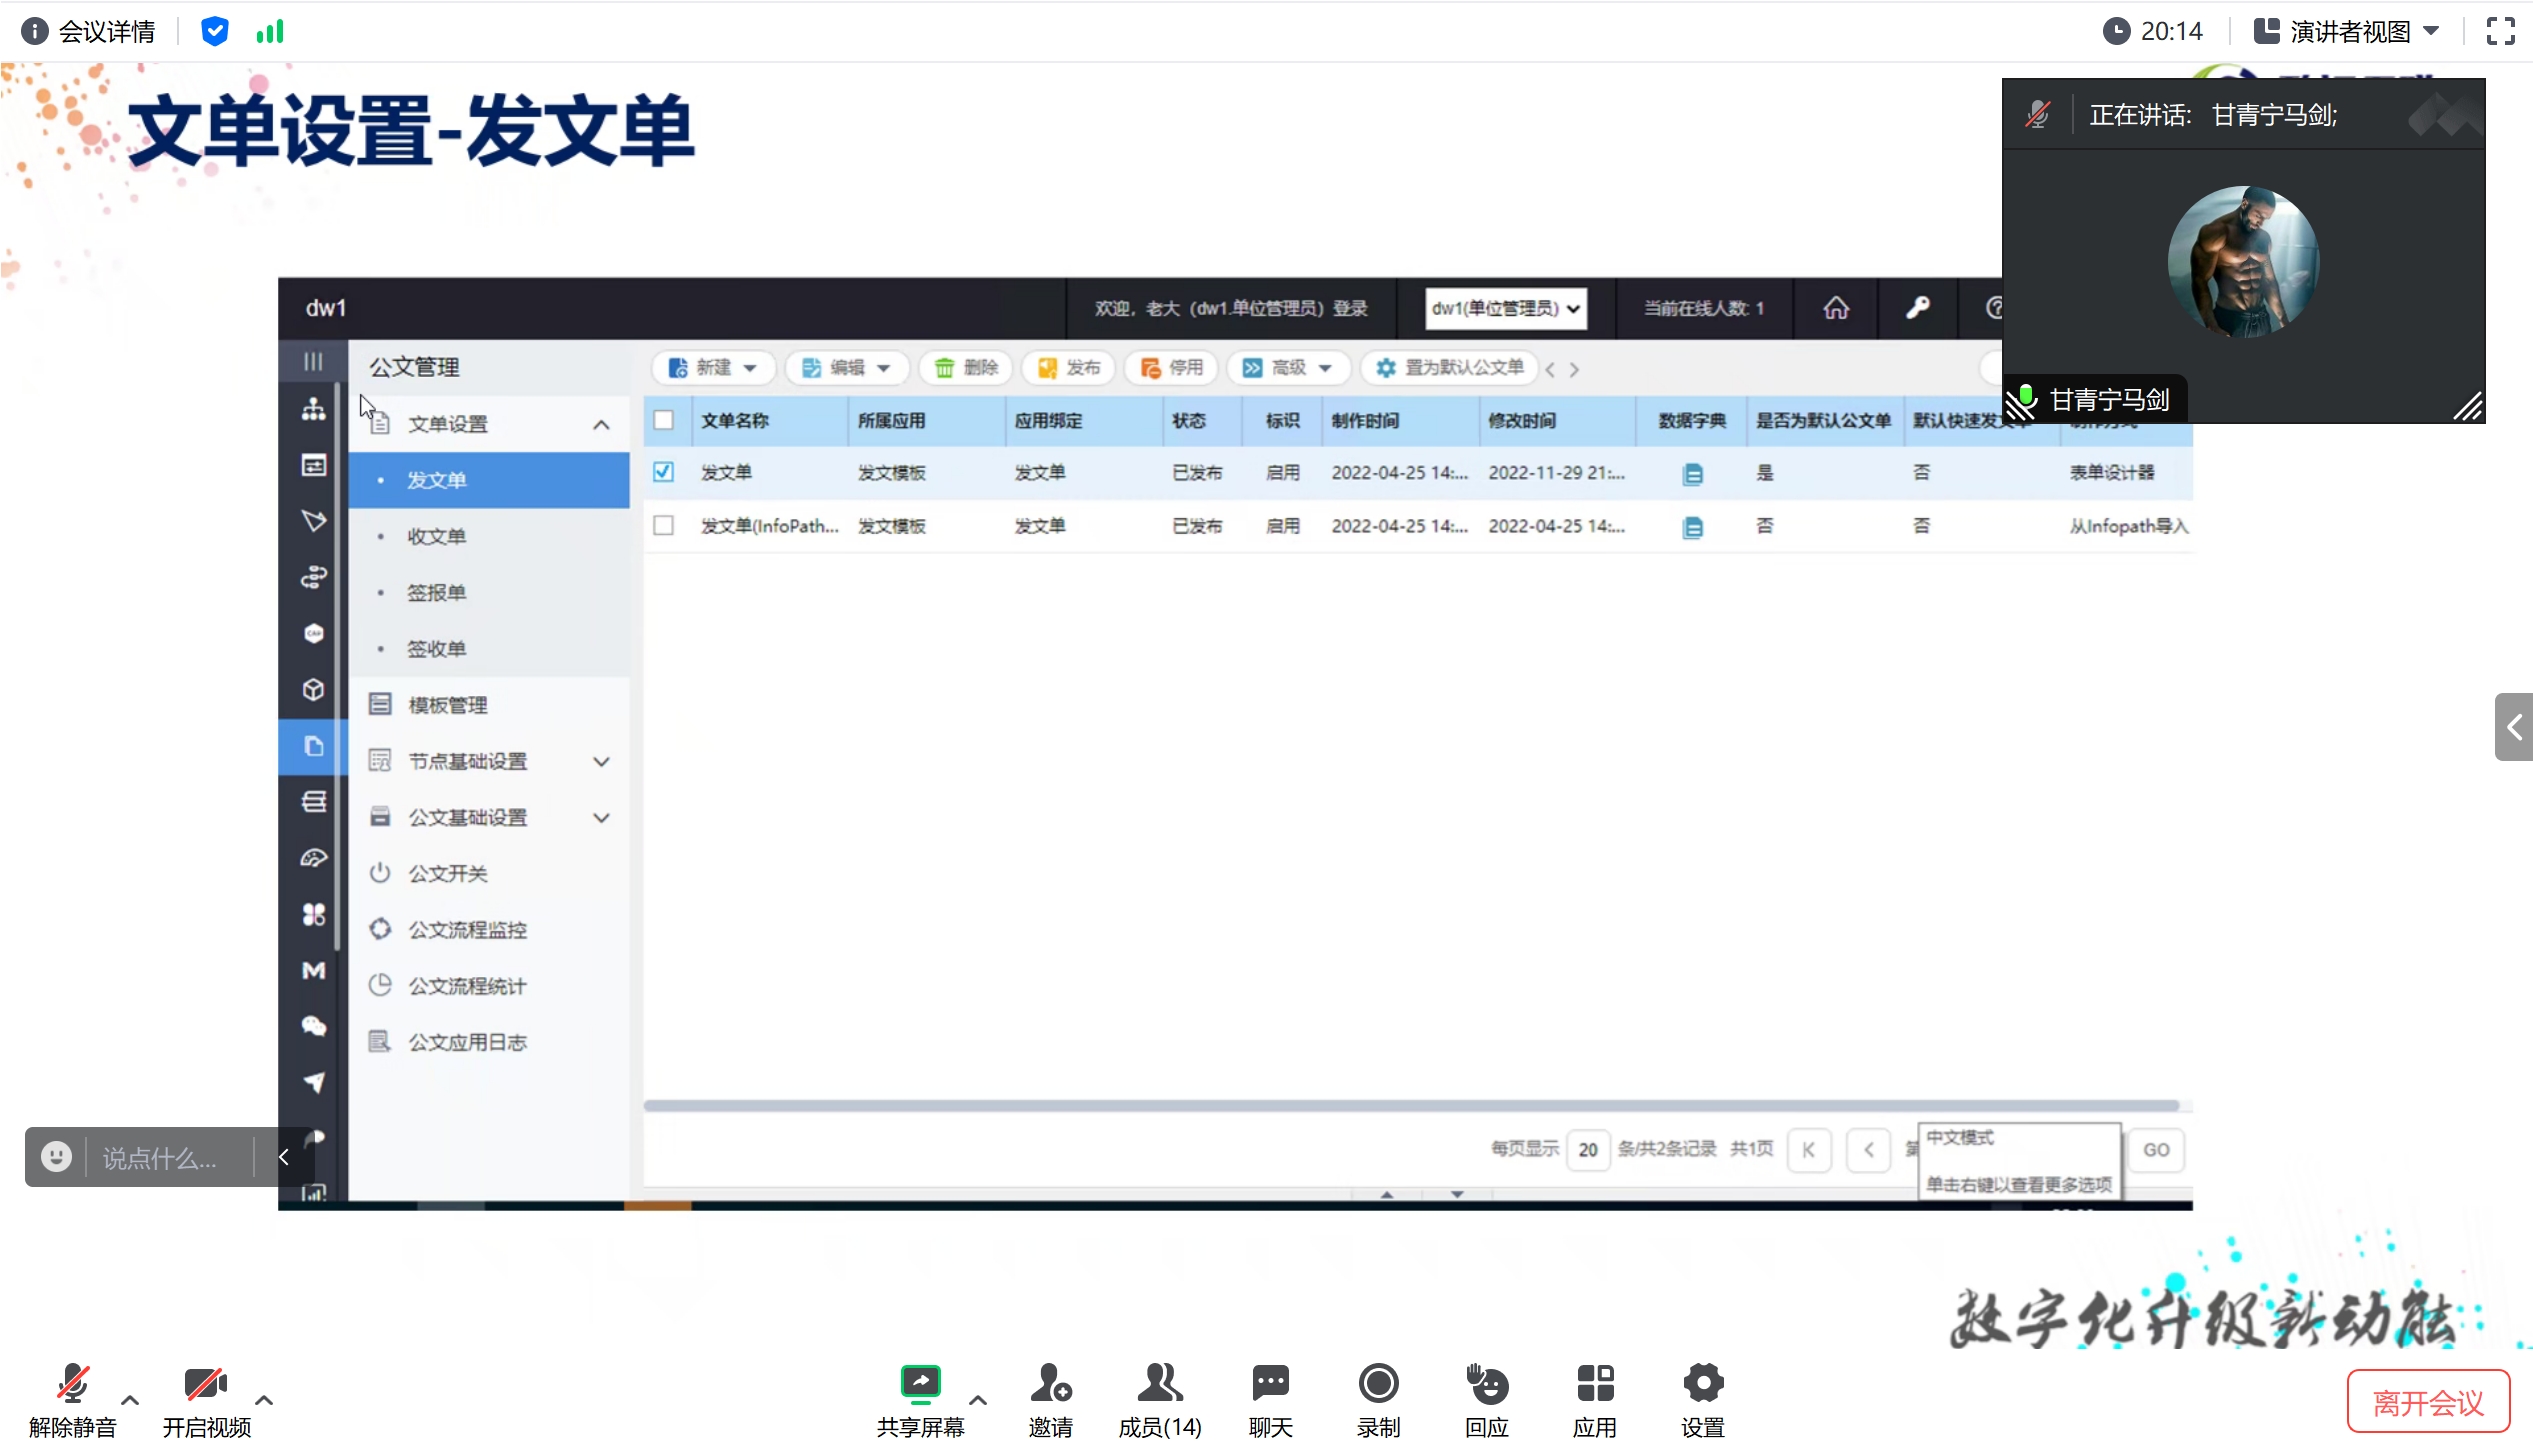Collapse the chat input bar arrow

click(x=284, y=1157)
